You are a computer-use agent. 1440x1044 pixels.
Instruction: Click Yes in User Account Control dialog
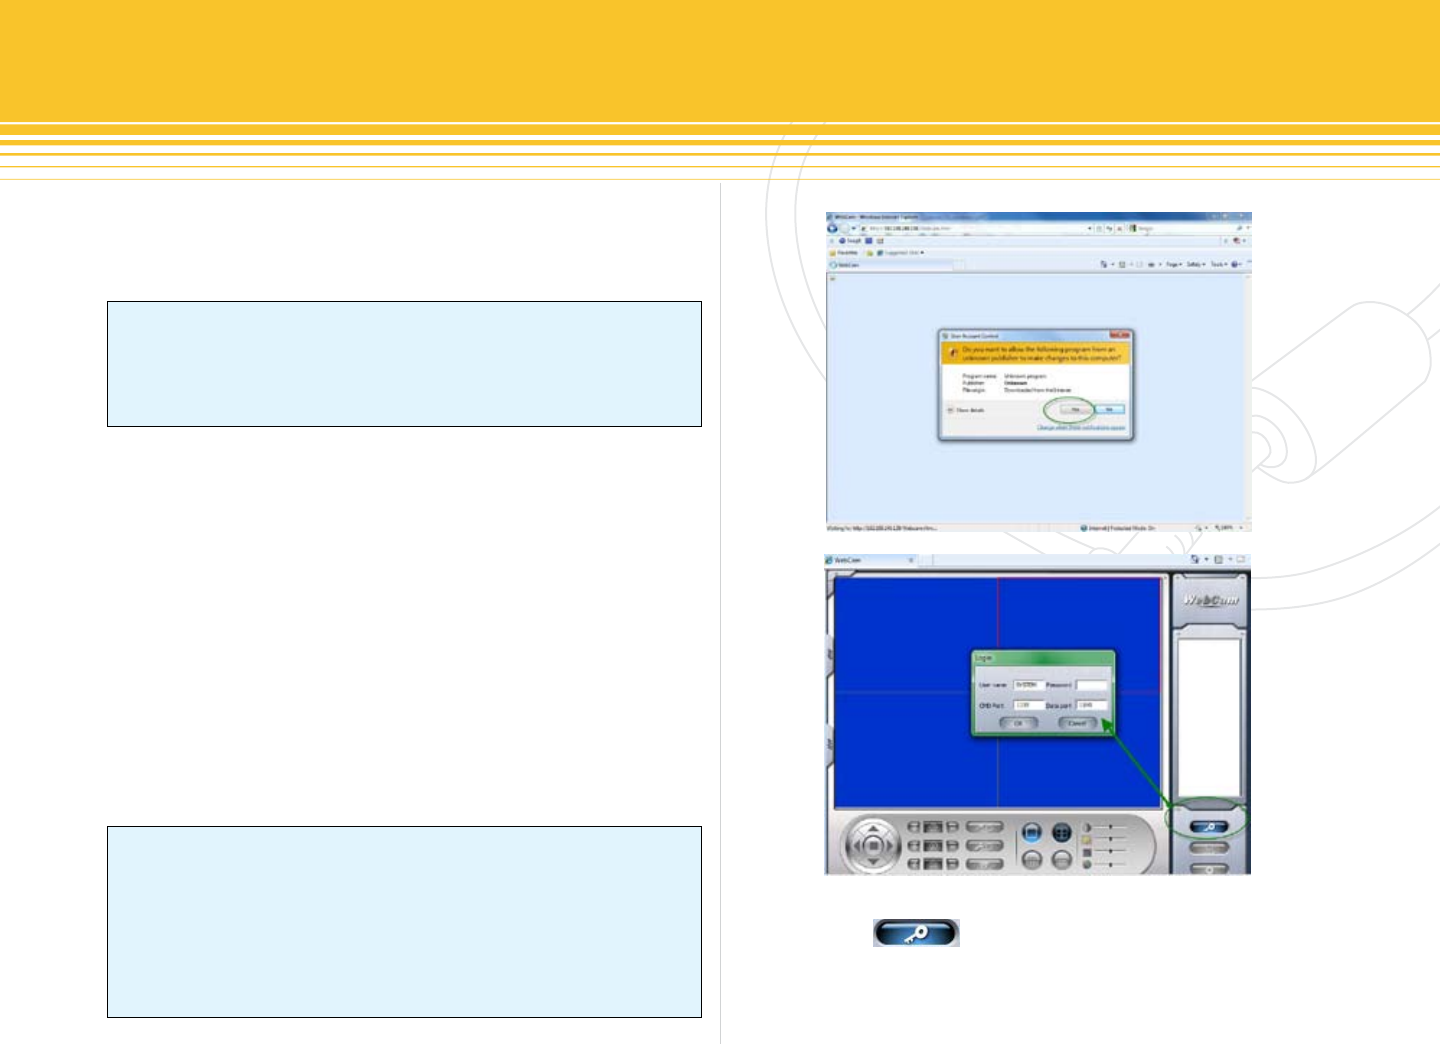pos(1075,410)
